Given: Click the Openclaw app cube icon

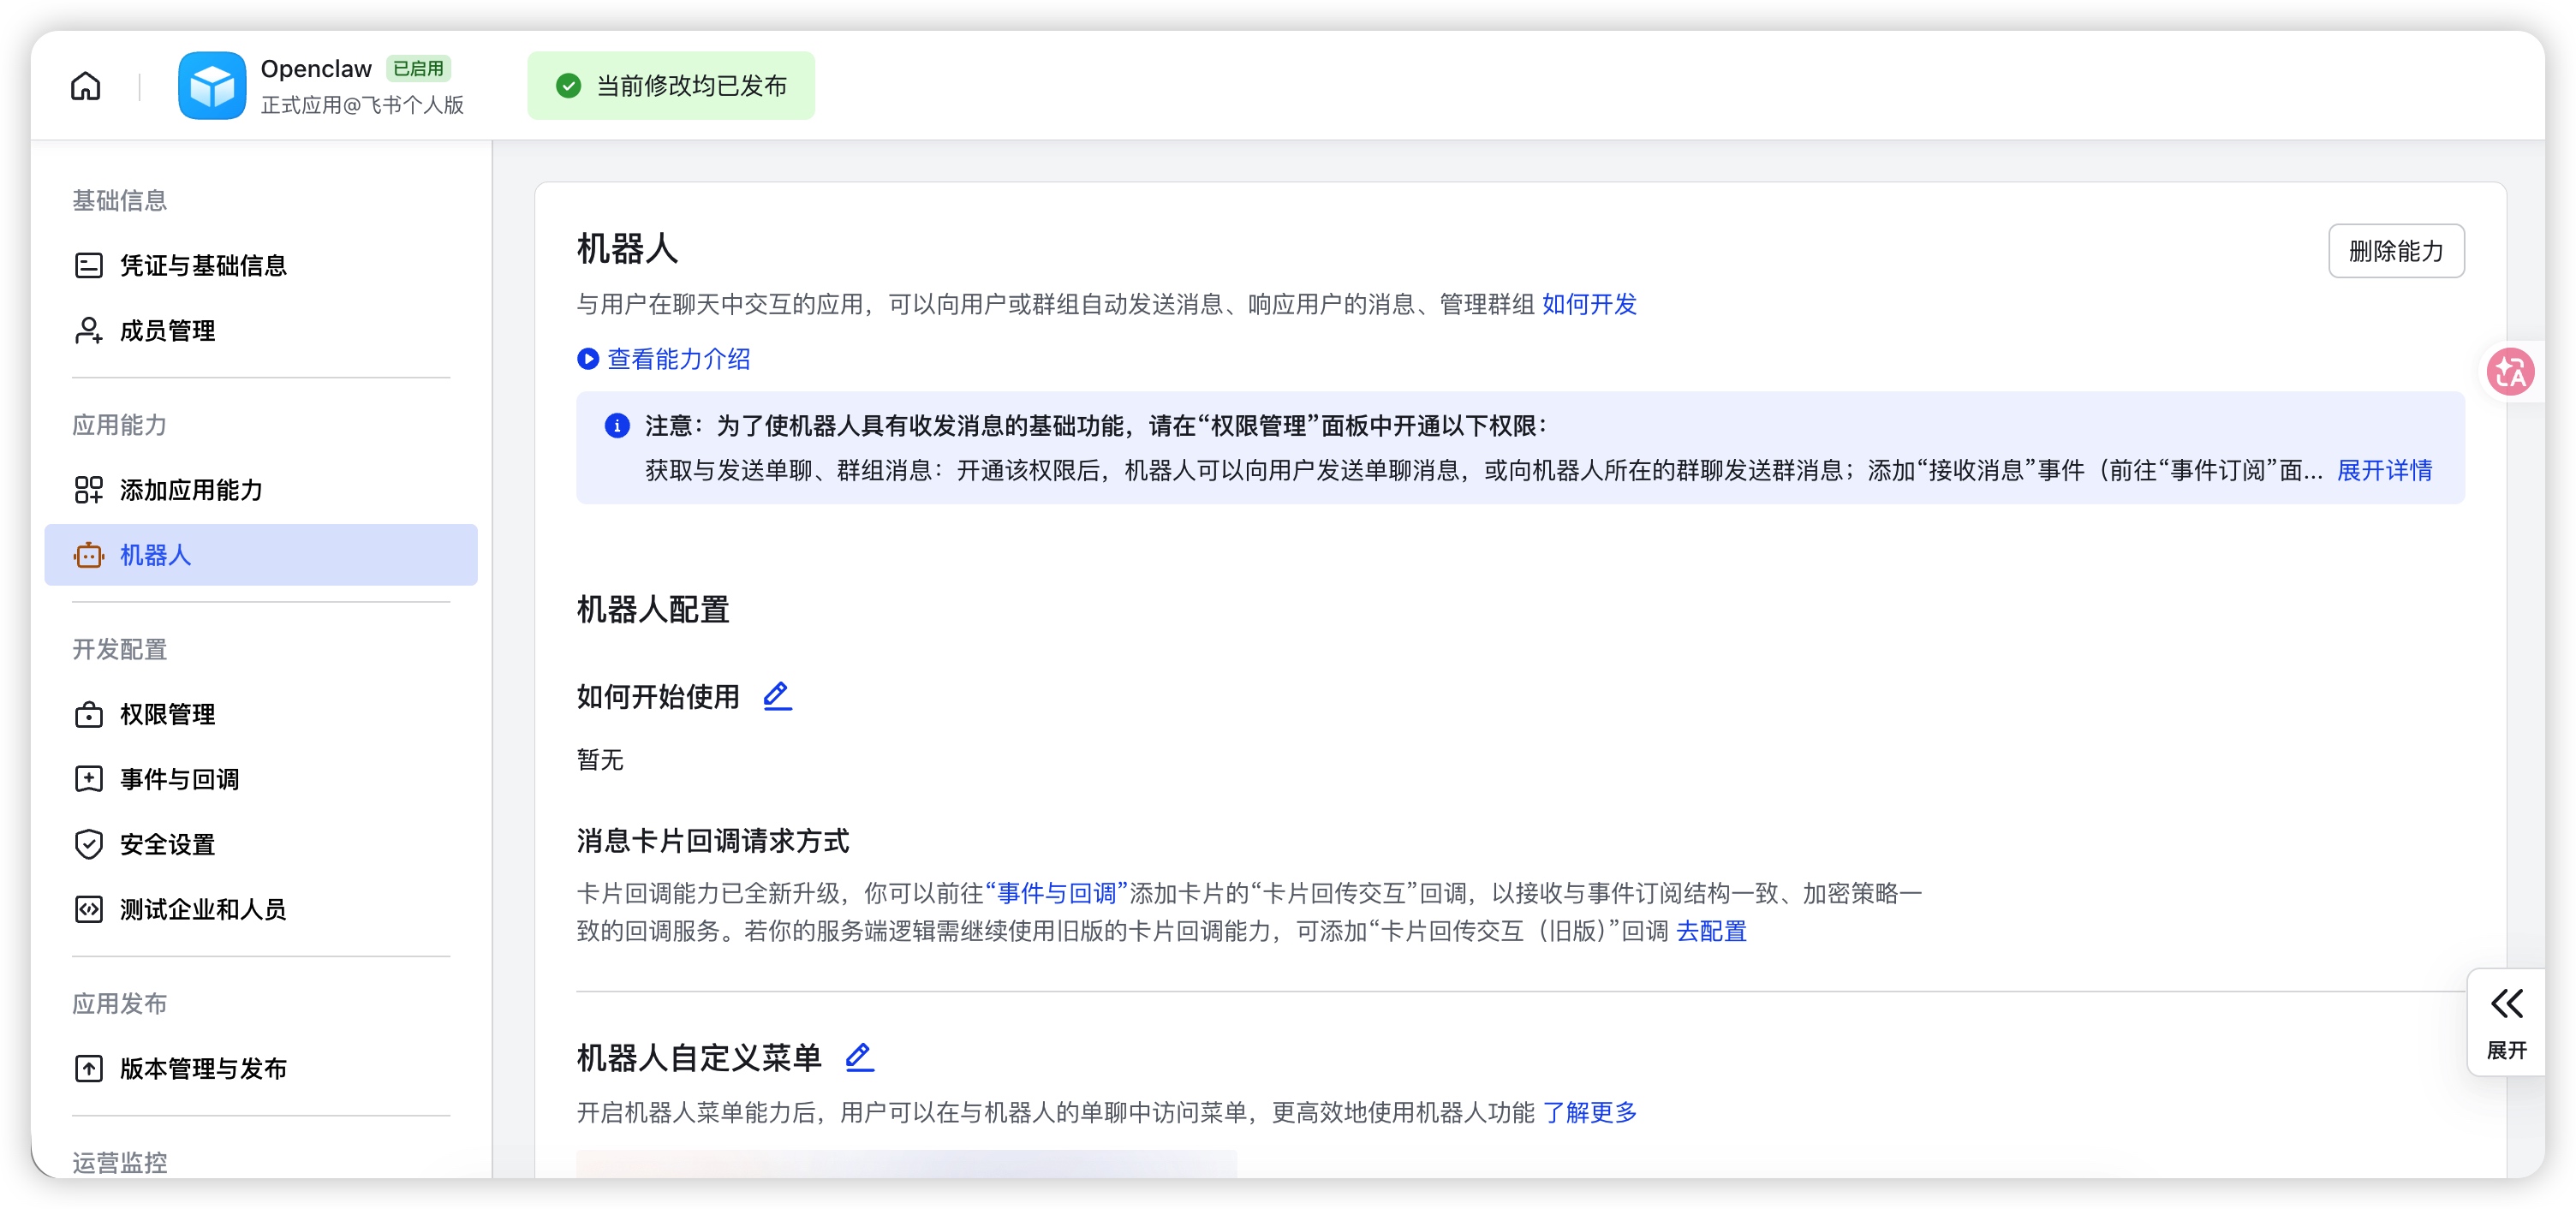Looking at the screenshot, I should (211, 86).
